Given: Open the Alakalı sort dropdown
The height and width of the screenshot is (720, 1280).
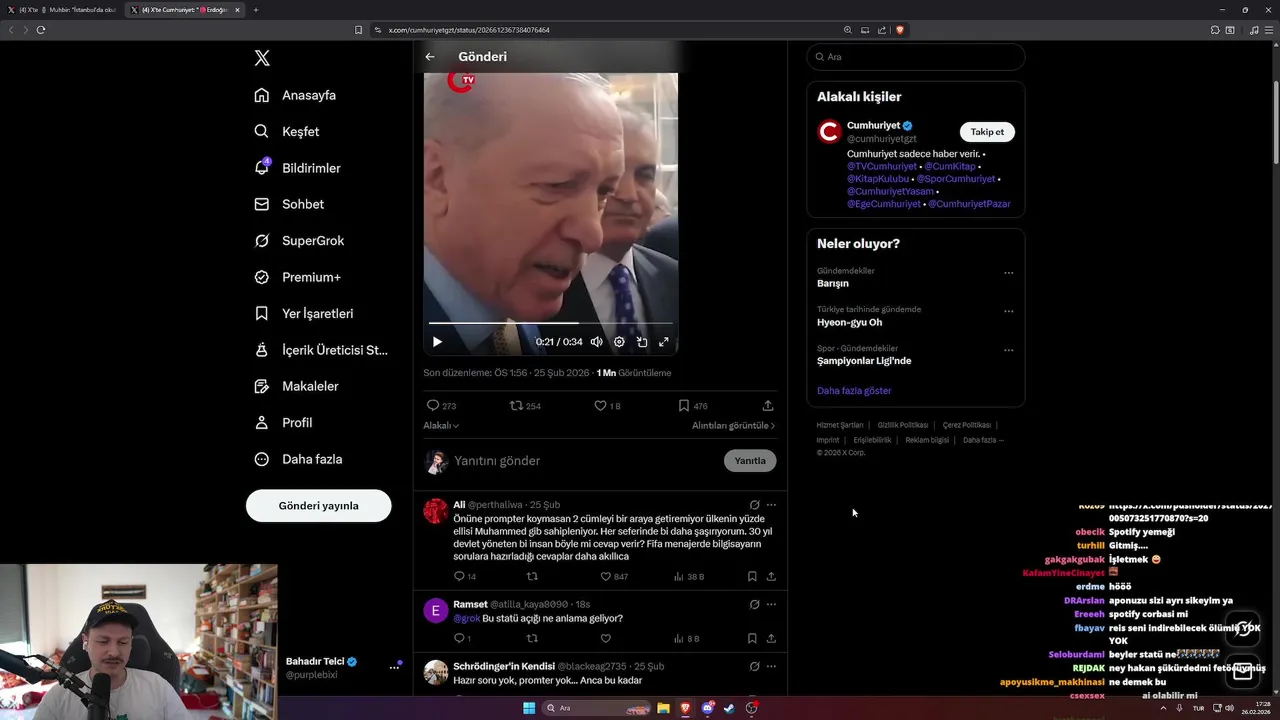Looking at the screenshot, I should [441, 426].
